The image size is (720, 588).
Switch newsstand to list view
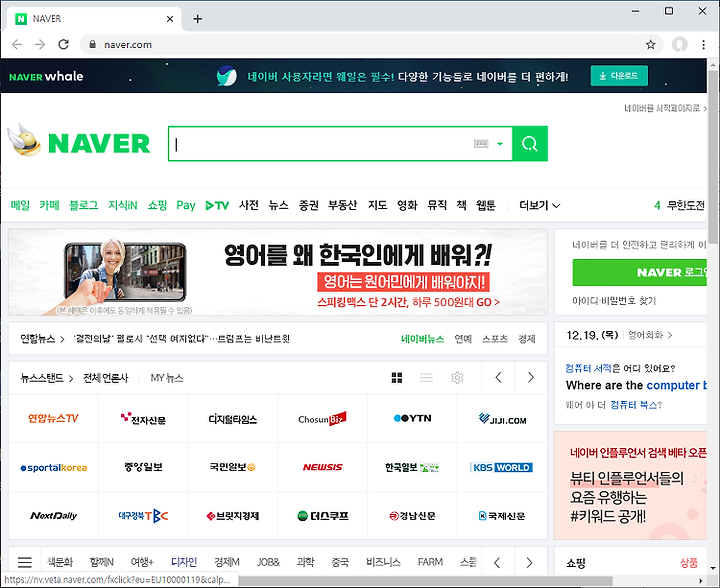427,377
